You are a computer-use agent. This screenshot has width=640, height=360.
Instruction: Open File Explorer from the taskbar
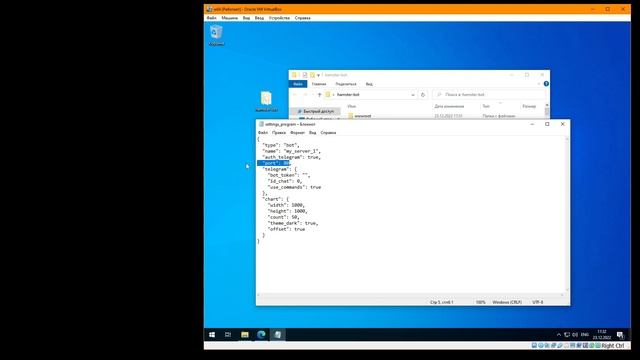click(x=245, y=335)
